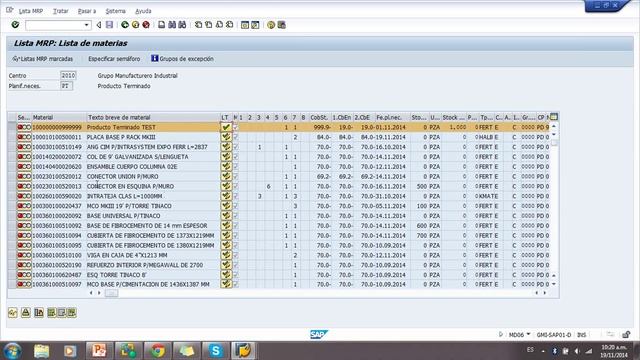Screen dimensions: 640x360
Task: Open the command field dropdown arrow
Action: [x=87, y=25]
